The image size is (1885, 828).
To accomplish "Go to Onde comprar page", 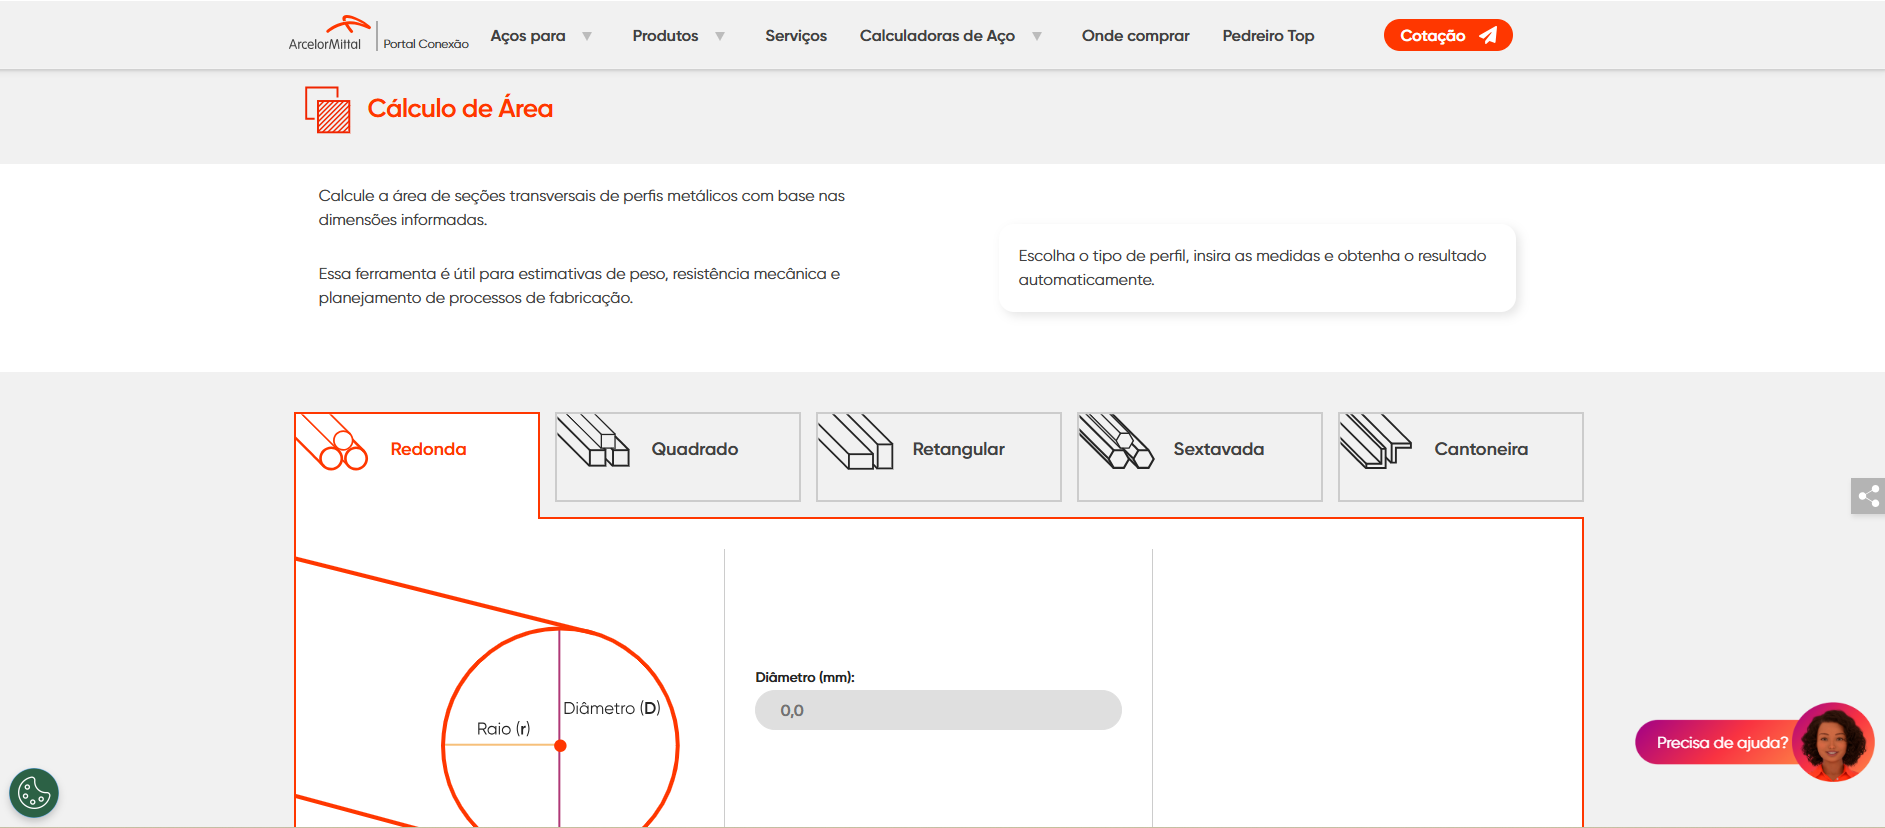I will coord(1135,36).
